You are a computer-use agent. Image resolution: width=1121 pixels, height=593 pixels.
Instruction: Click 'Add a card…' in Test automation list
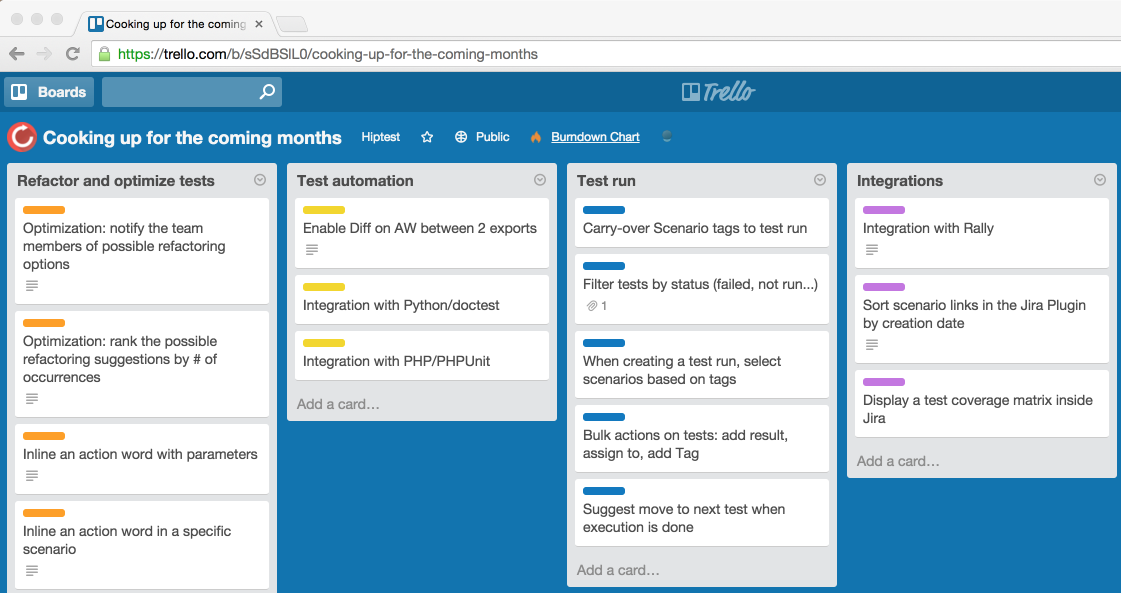click(338, 404)
